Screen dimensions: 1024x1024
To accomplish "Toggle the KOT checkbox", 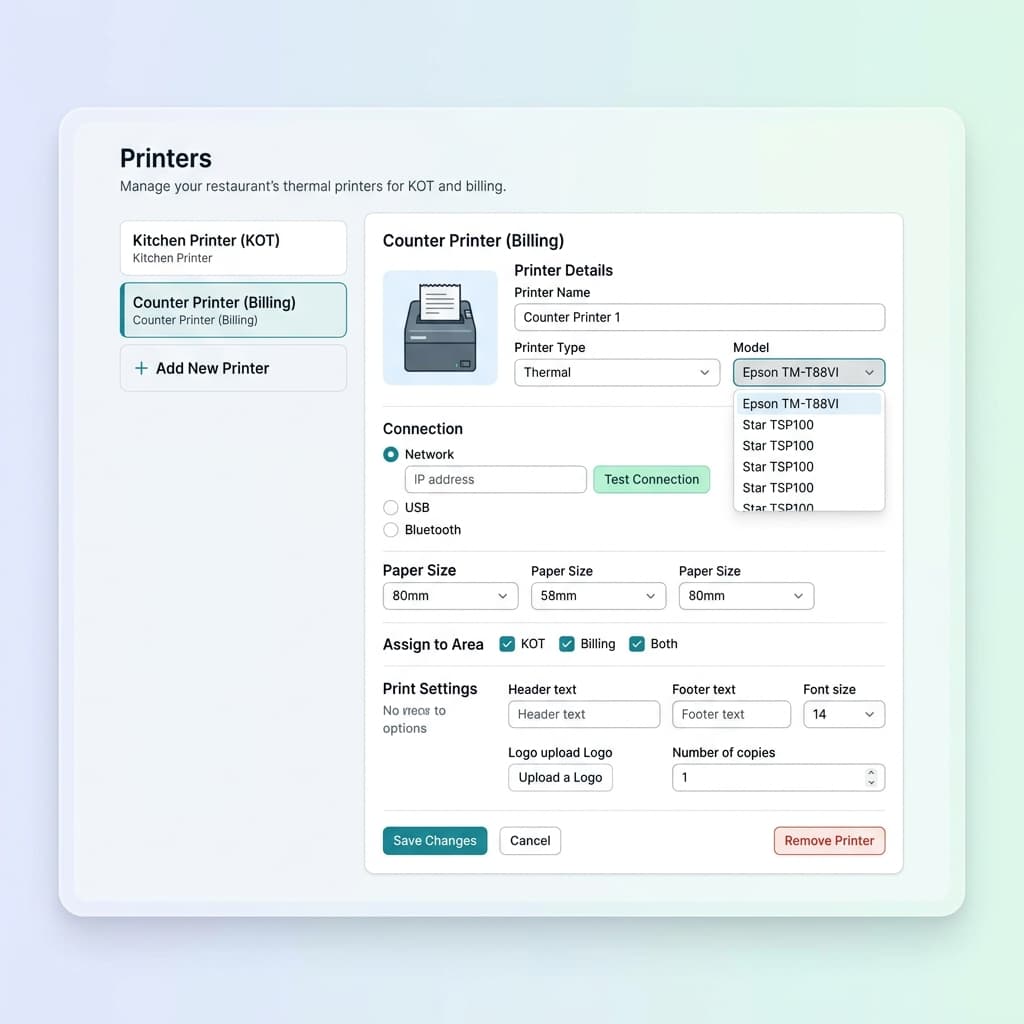I will pos(507,644).
